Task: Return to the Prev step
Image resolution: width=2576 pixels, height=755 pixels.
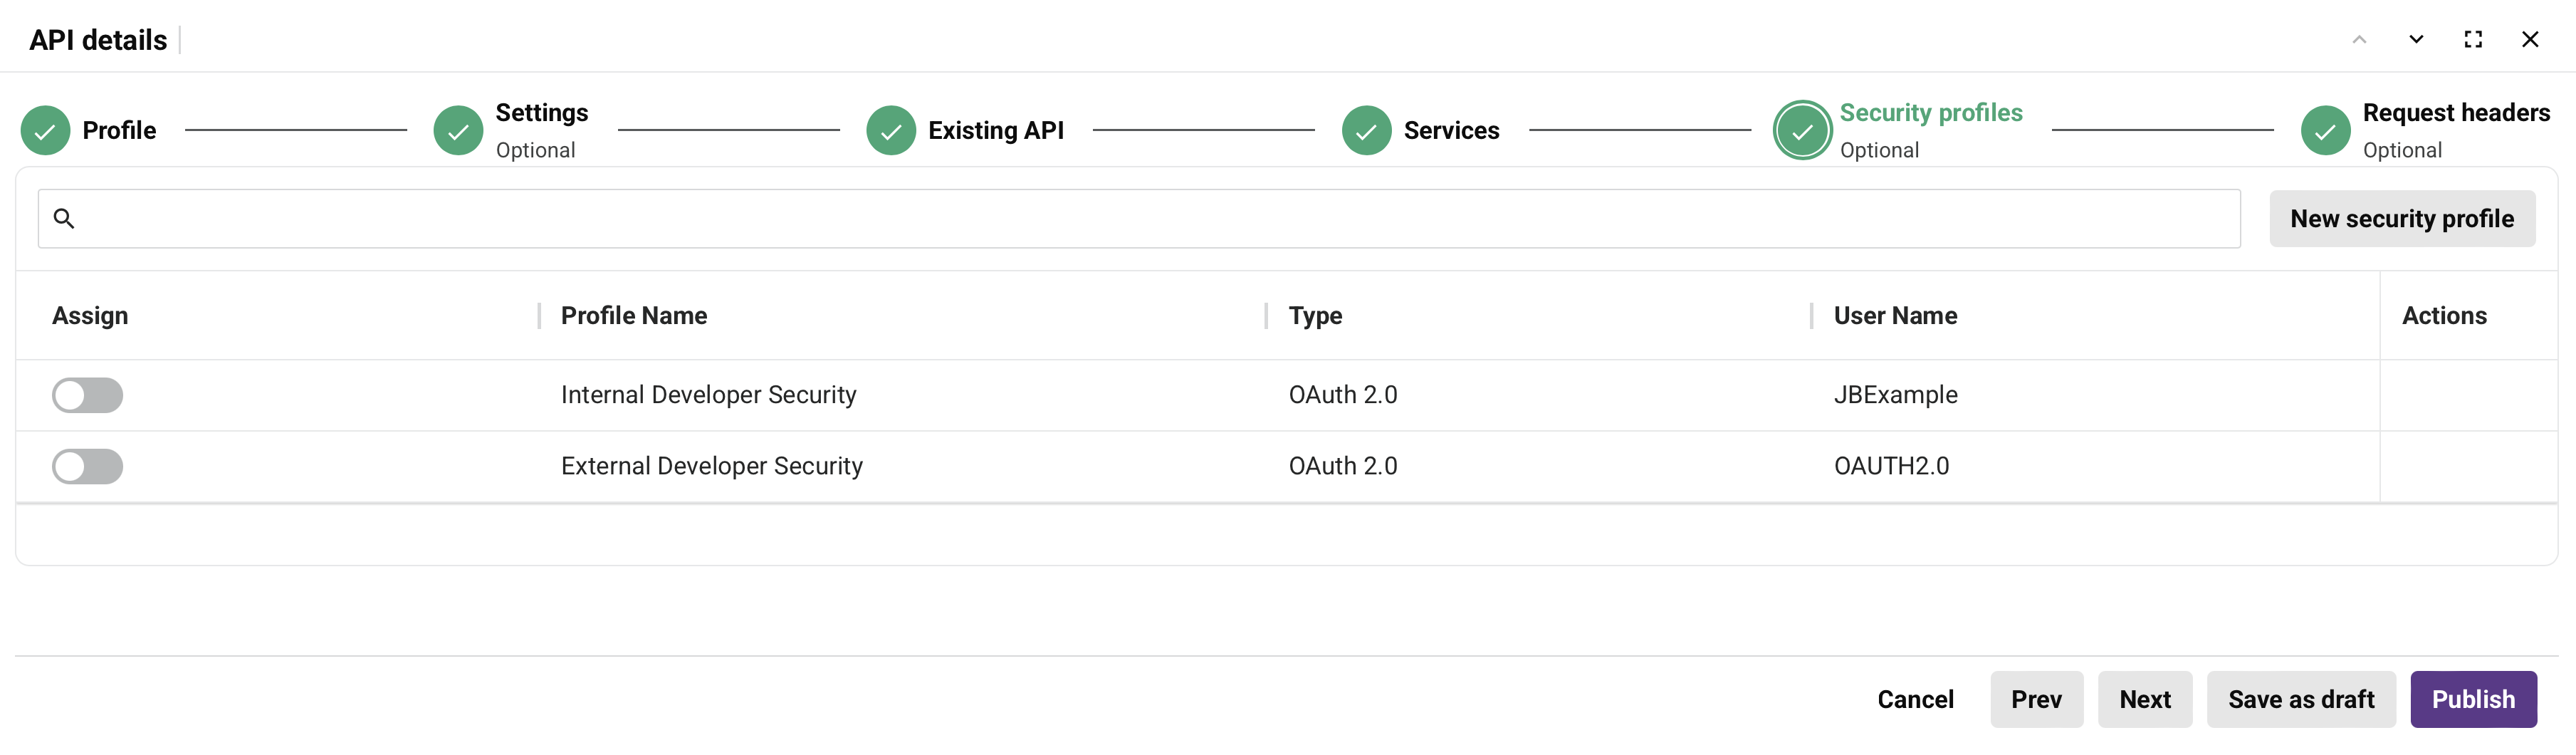Action: pyautogui.click(x=2036, y=699)
